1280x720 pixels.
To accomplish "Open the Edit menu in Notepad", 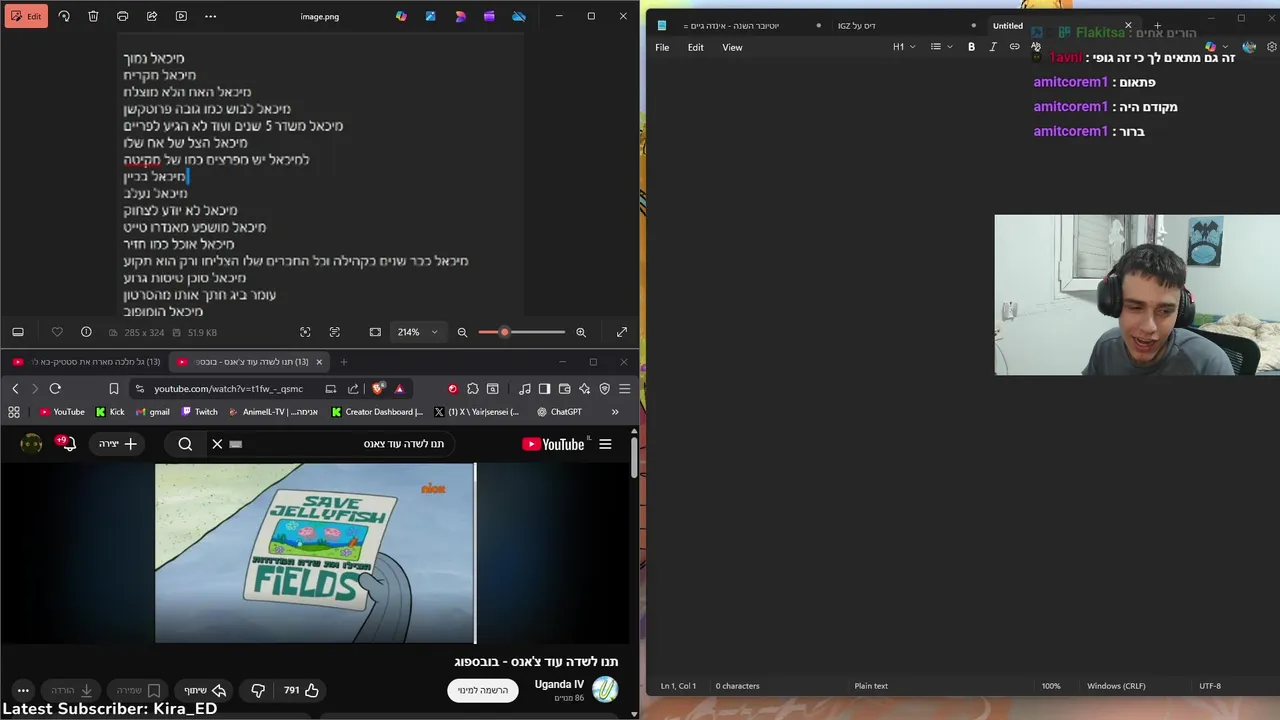I will [x=695, y=47].
